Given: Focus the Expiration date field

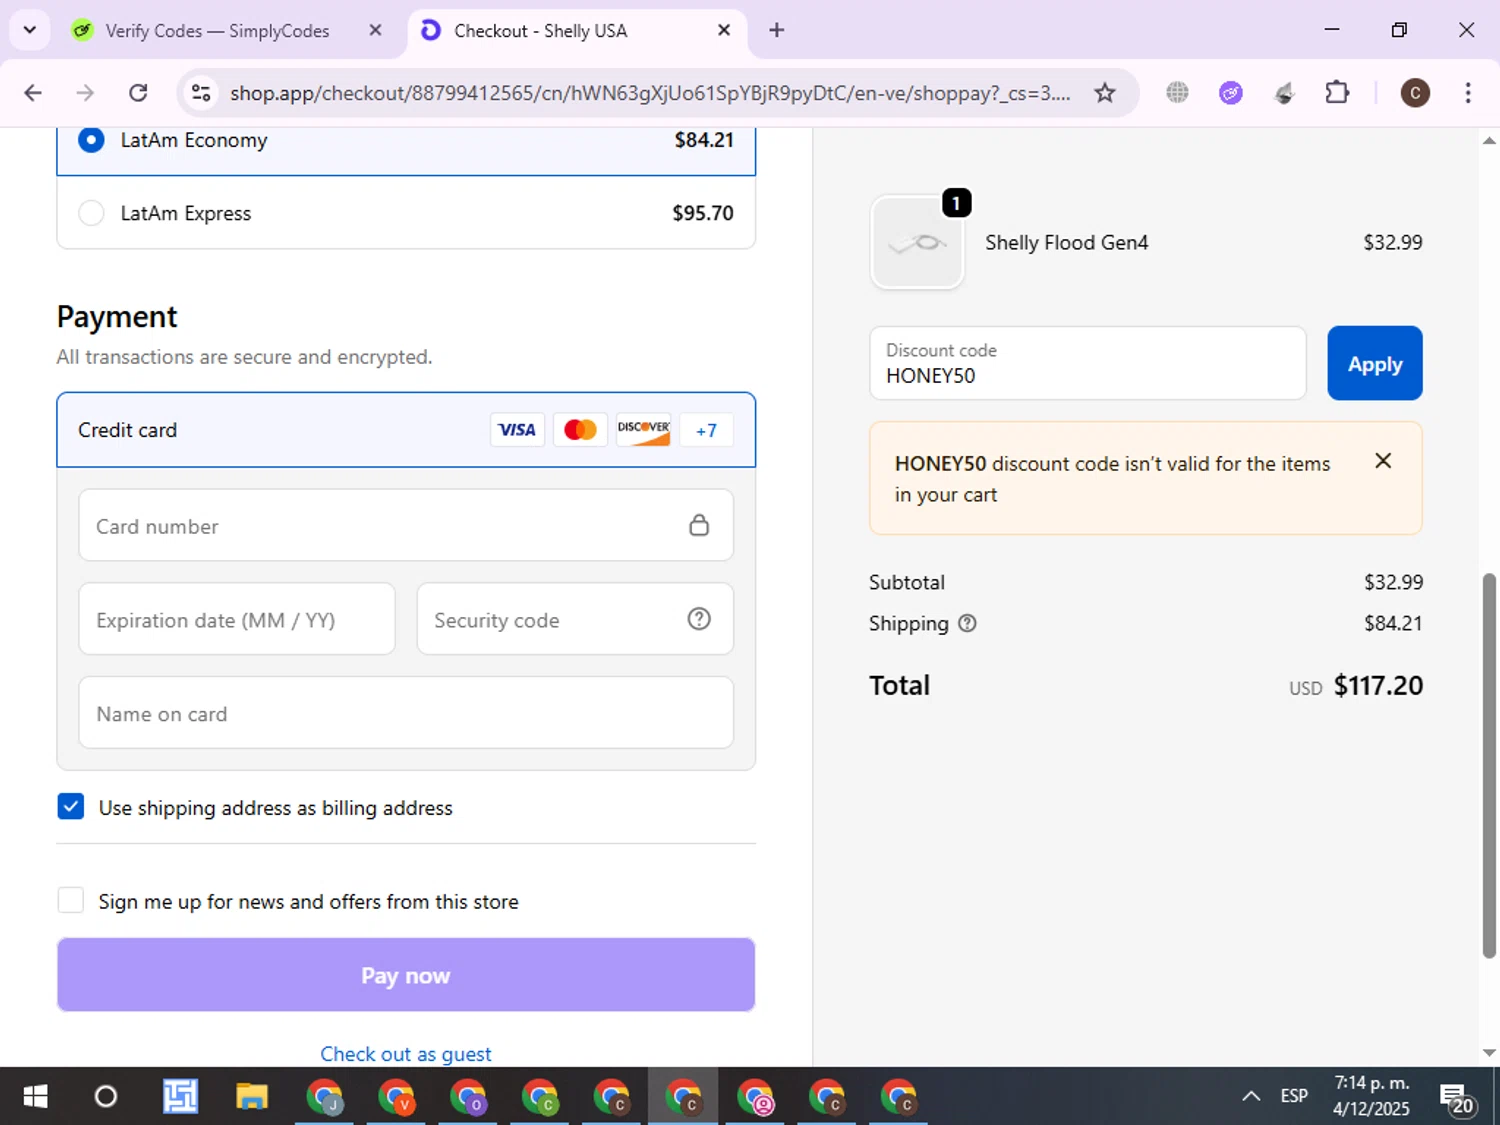Looking at the screenshot, I should click(x=237, y=619).
